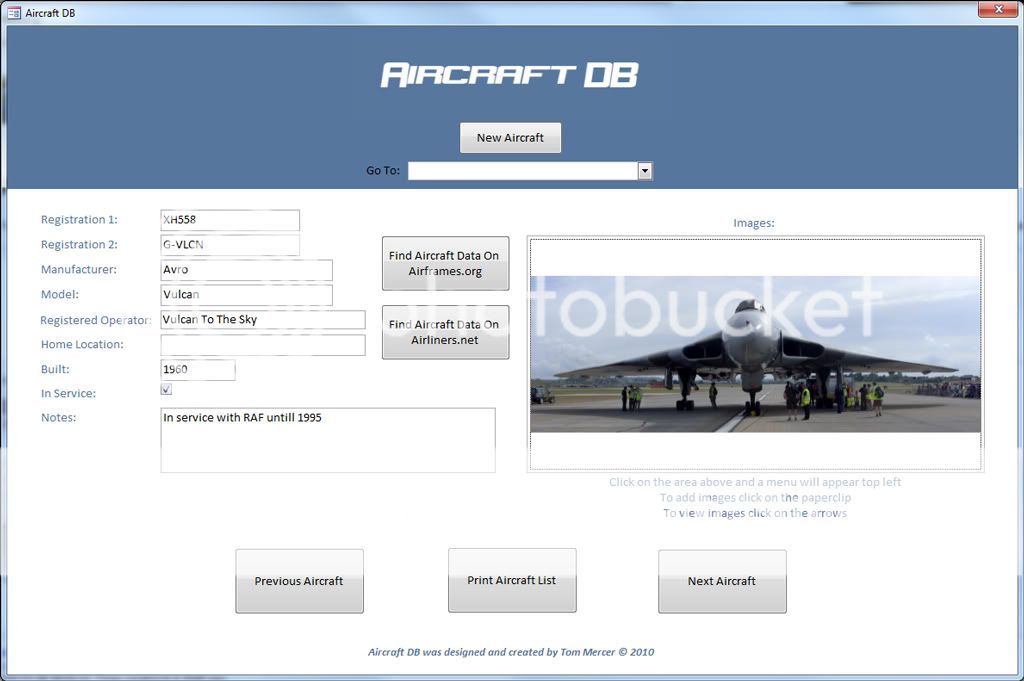The height and width of the screenshot is (681, 1024).
Task: Click inside the Notes text area
Action: pyautogui.click(x=328, y=440)
